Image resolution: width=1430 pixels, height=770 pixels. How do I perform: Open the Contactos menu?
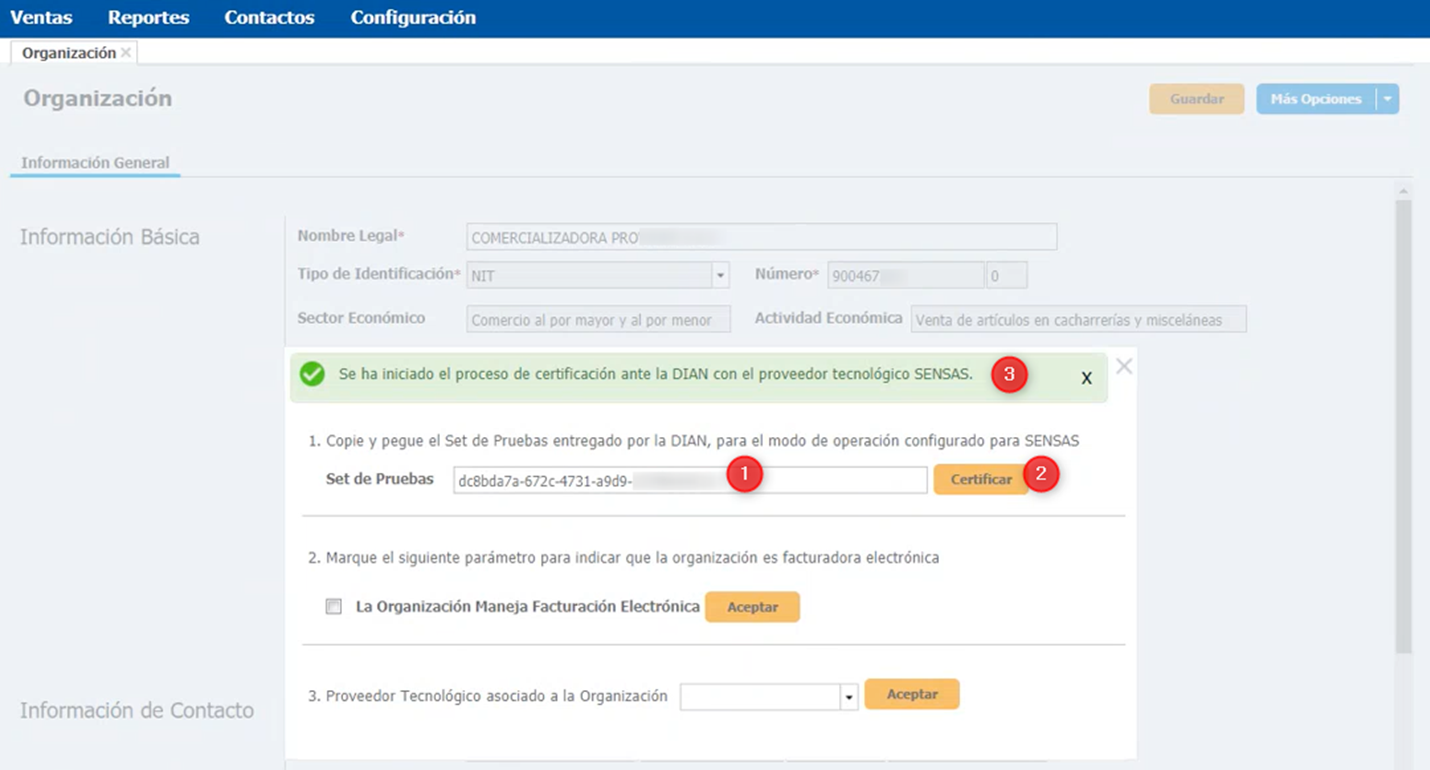pyautogui.click(x=269, y=18)
